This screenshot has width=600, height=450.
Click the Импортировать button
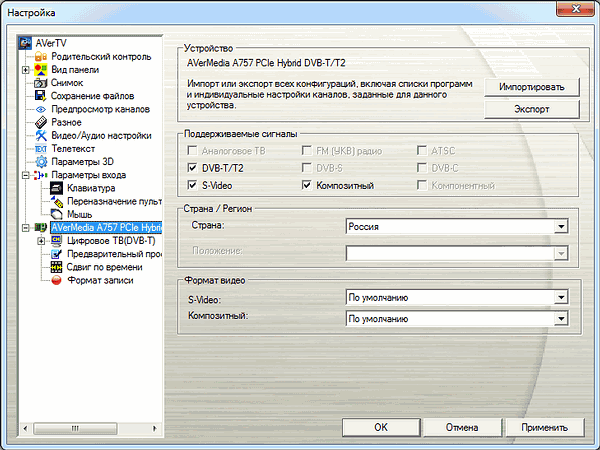pyautogui.click(x=532, y=87)
